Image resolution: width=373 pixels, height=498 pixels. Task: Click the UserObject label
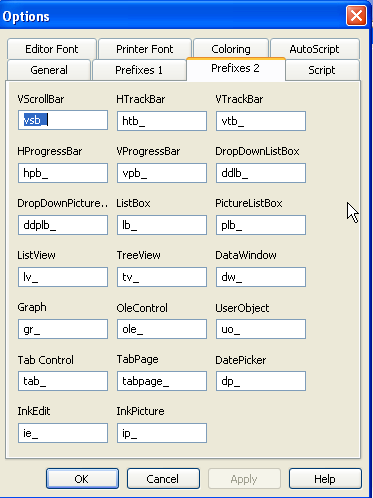(x=242, y=308)
